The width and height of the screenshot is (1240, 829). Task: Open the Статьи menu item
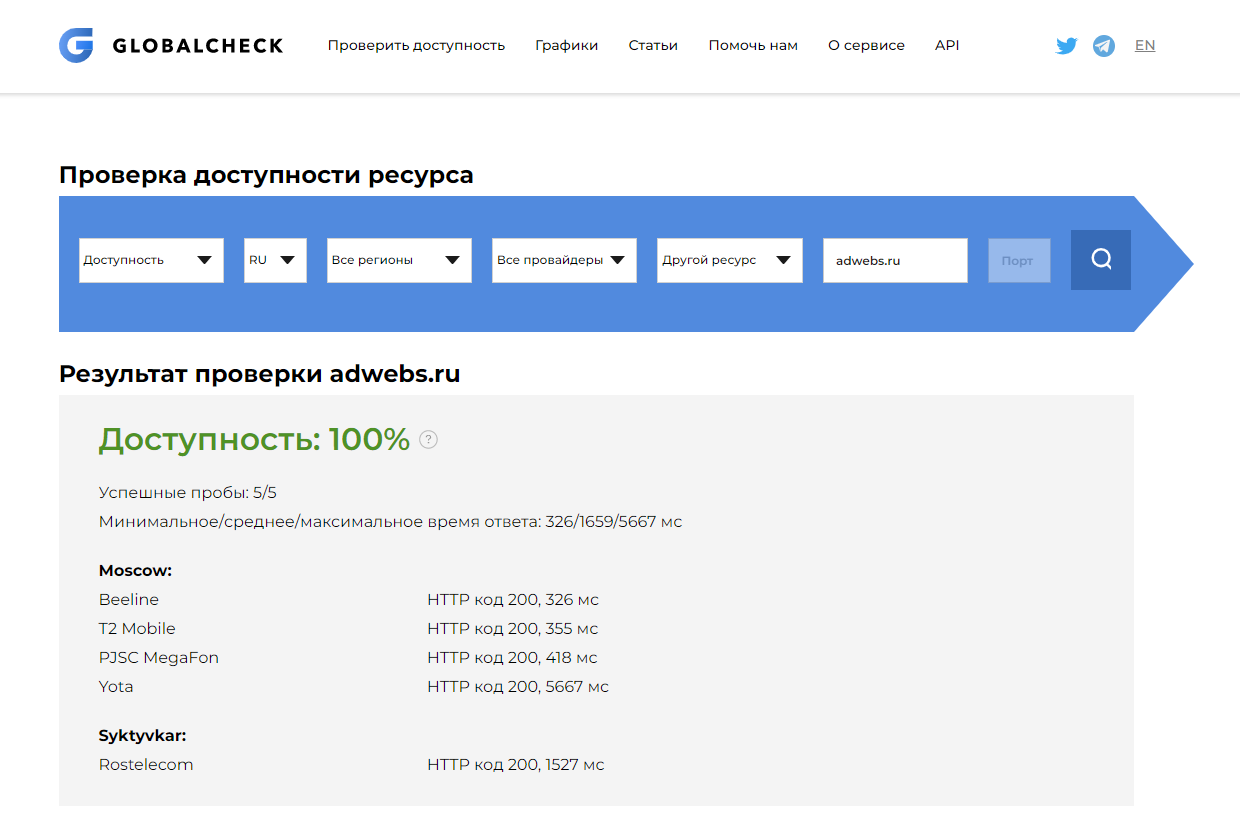click(653, 46)
